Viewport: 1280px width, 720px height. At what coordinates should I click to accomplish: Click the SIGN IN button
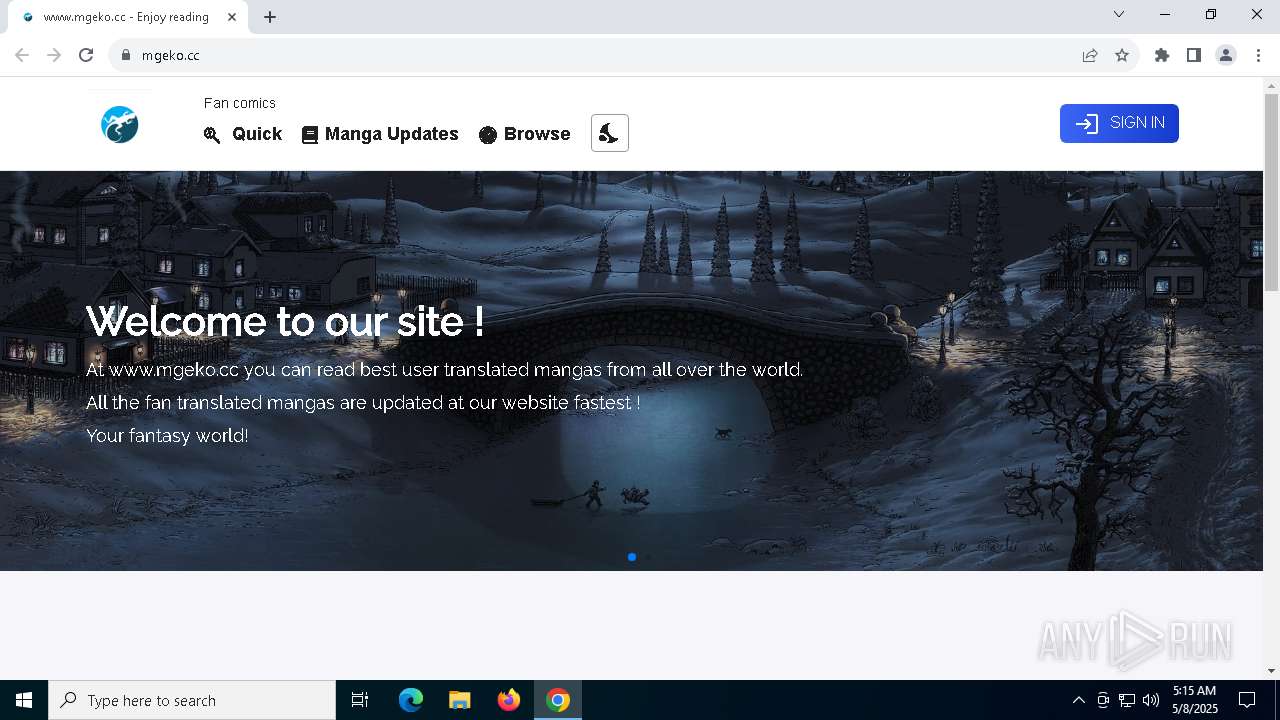tap(1119, 123)
